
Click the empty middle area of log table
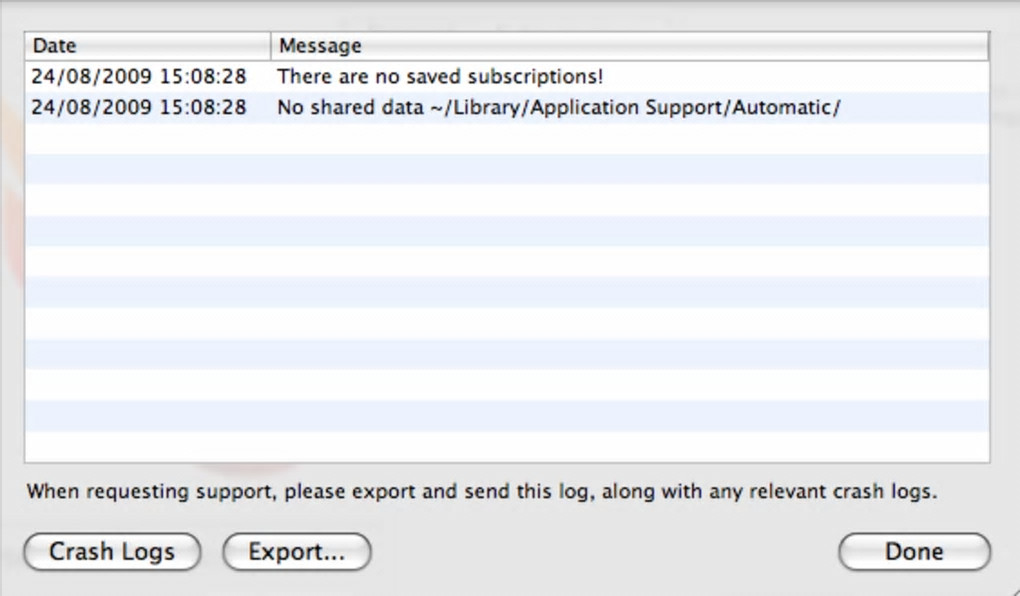click(506, 292)
